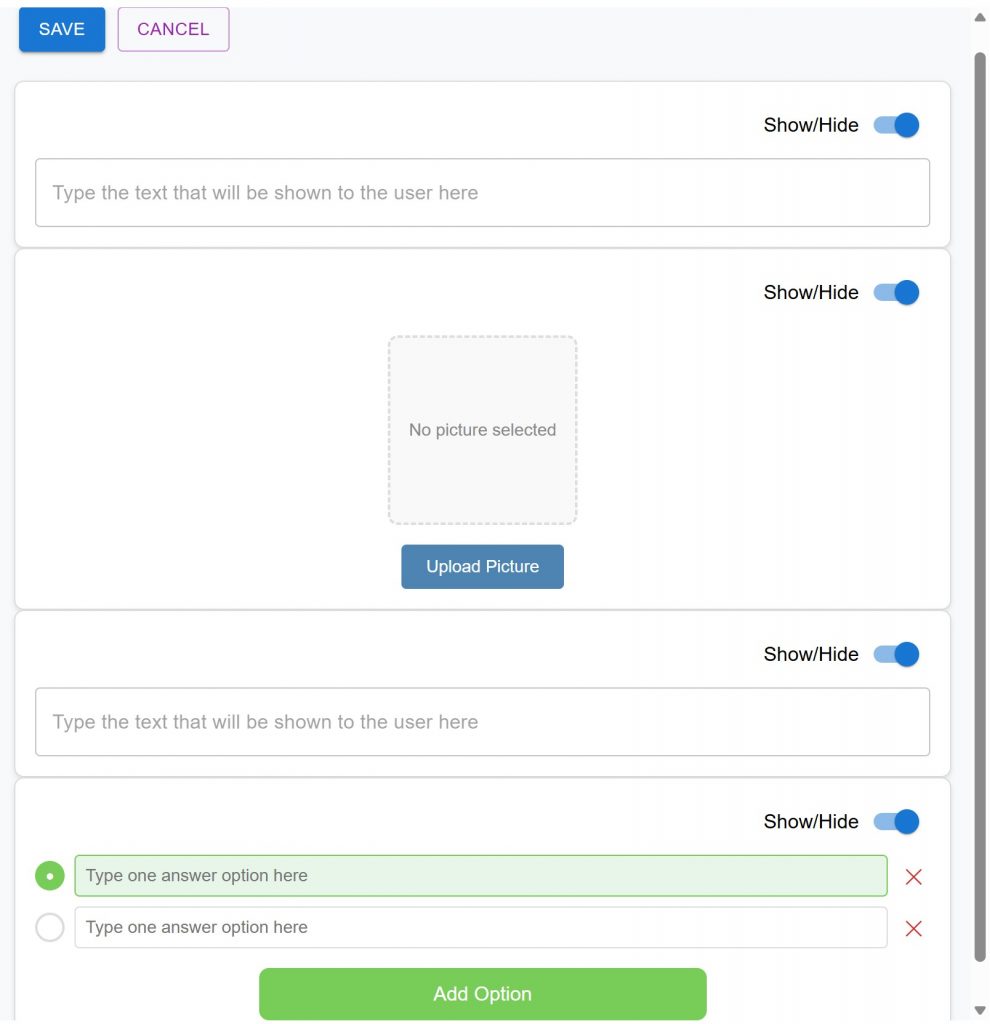The height and width of the screenshot is (1024, 990).
Task: Switch off Show/Hide on the picture card
Action: [896, 292]
